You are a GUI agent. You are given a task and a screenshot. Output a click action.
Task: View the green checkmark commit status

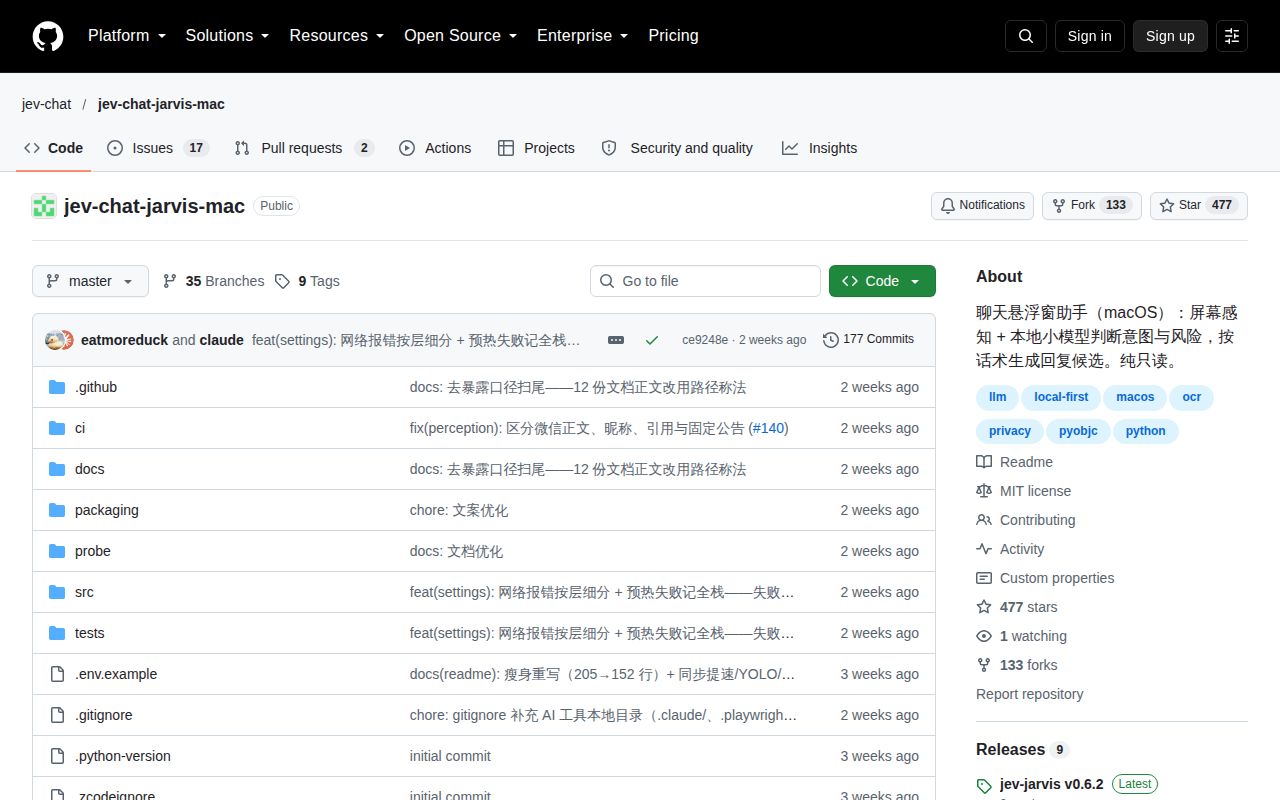click(652, 340)
